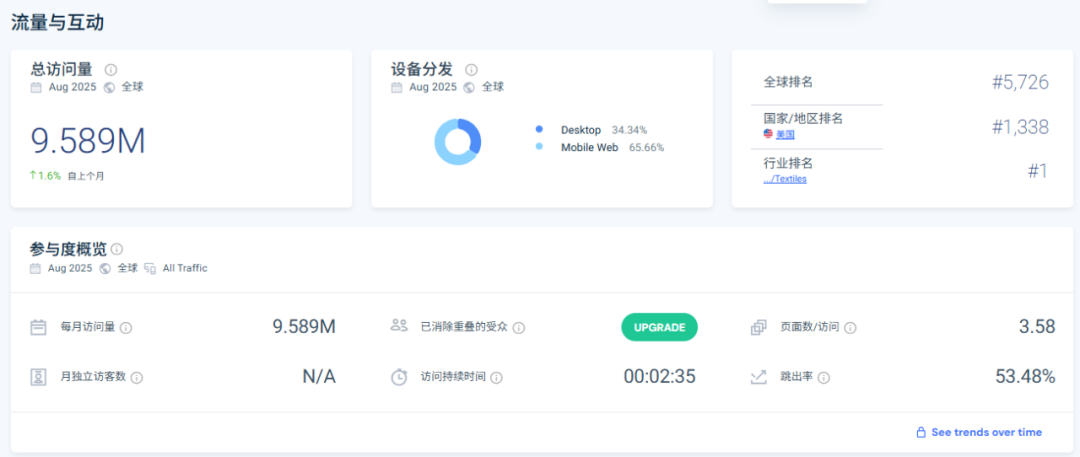The image size is (1080, 457).
Task: Click the UPGRADE button
Action: point(659,327)
